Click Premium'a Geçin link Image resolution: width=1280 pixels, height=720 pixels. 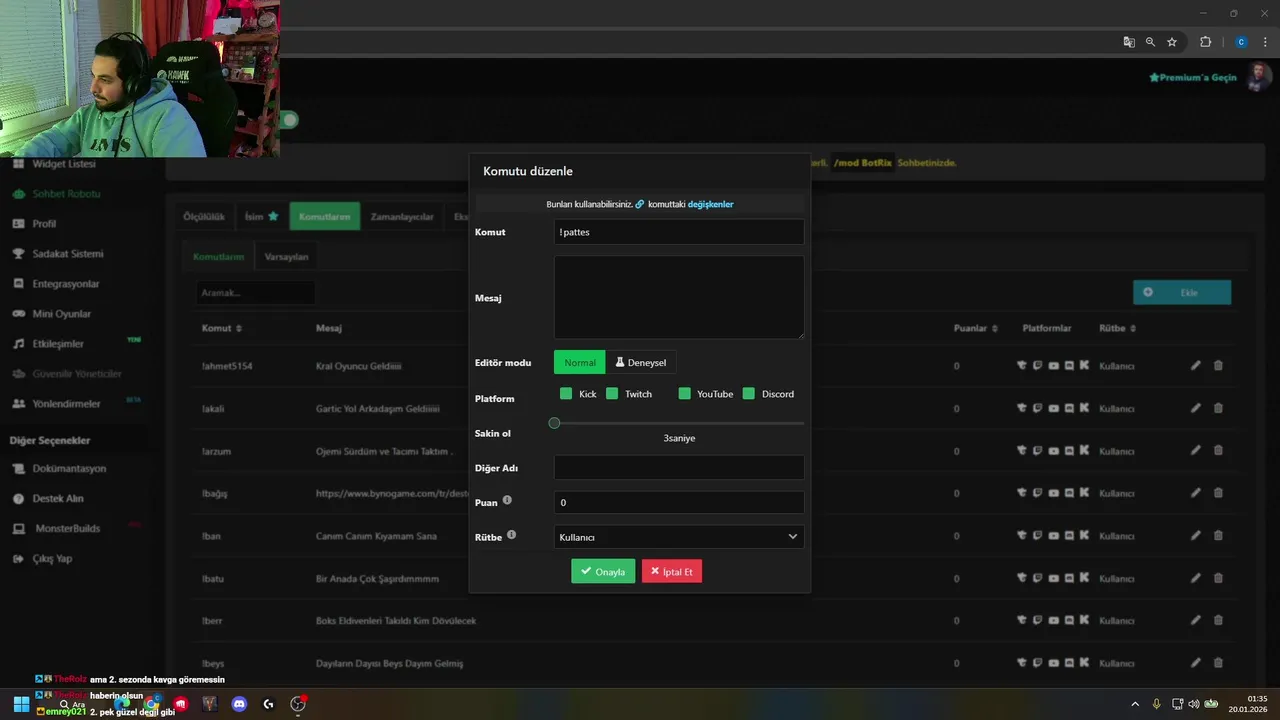pos(1193,77)
